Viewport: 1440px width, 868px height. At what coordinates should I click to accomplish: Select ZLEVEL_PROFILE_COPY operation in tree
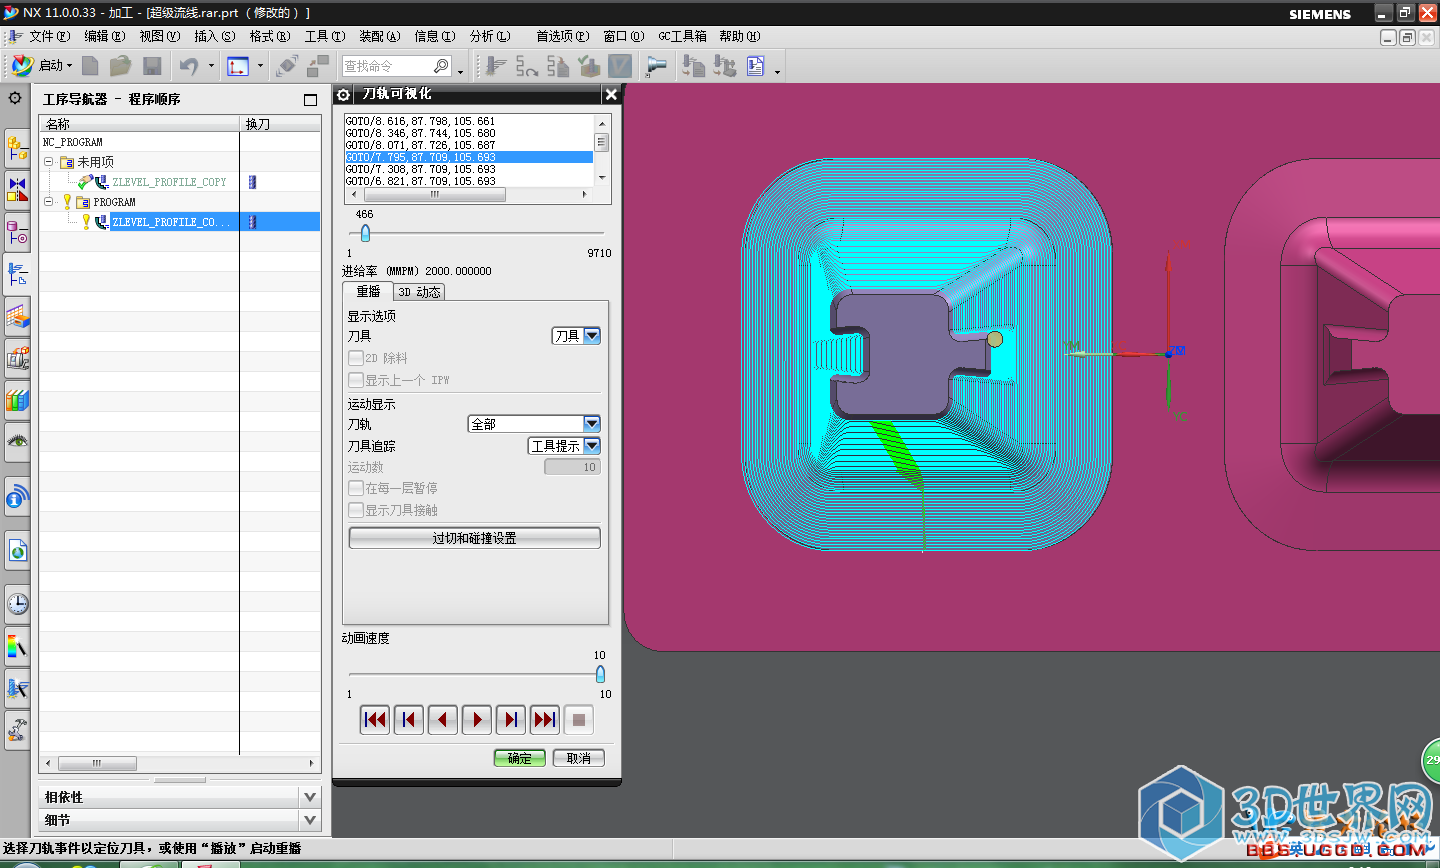click(x=169, y=182)
